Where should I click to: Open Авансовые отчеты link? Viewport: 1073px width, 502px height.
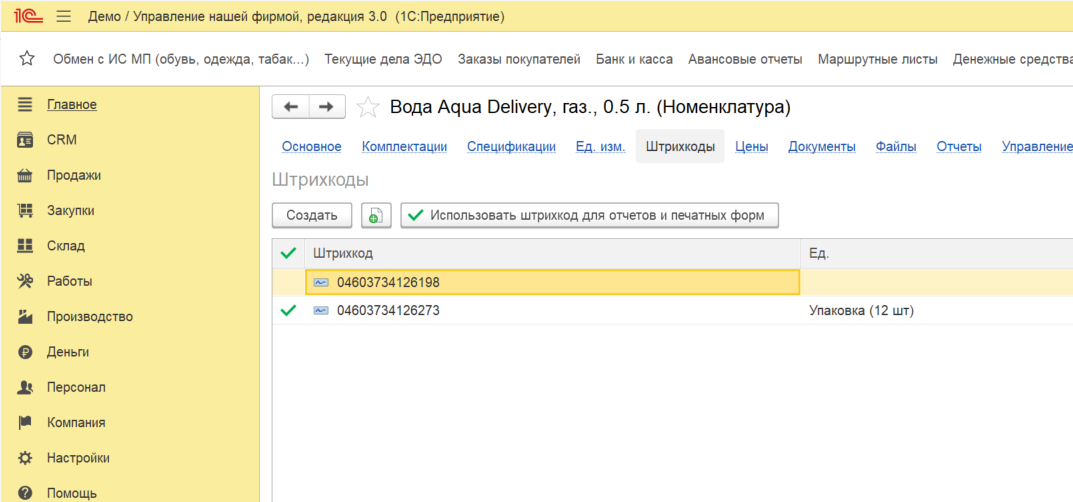point(745,60)
